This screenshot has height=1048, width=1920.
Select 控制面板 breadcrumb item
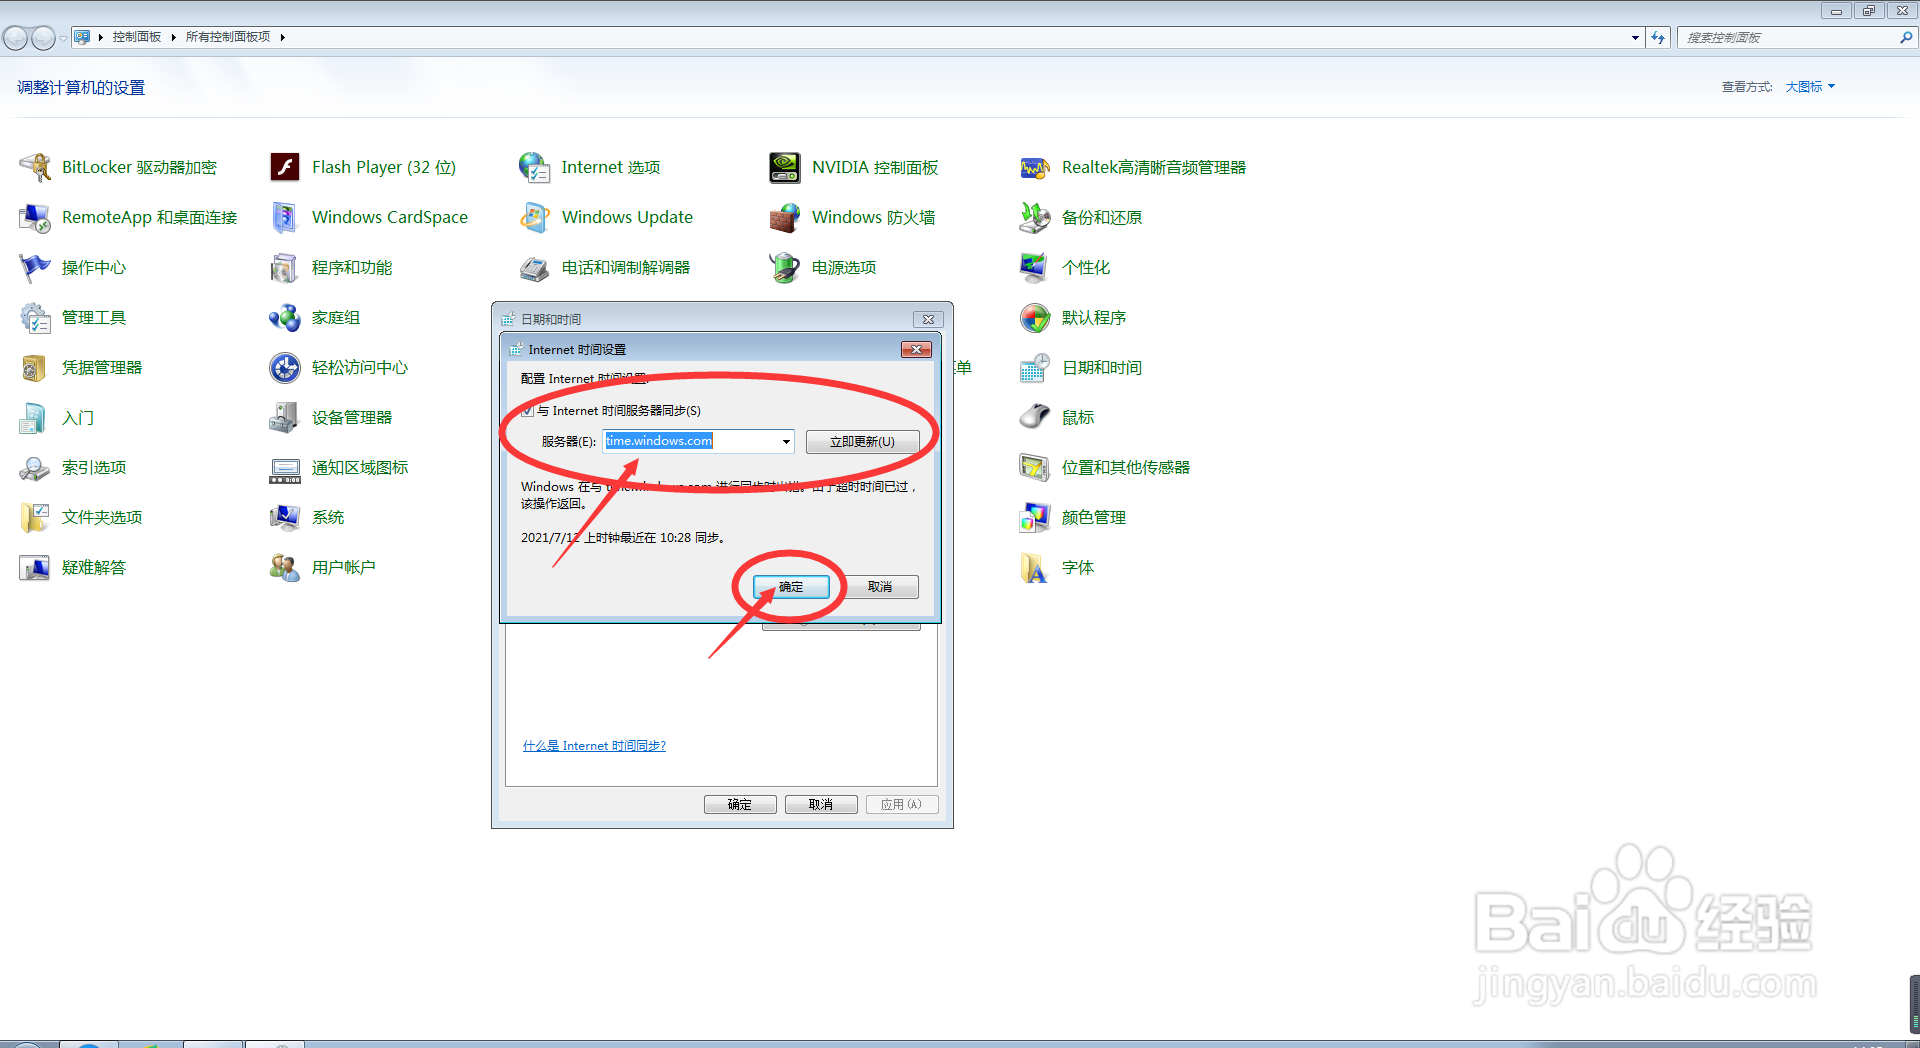(x=137, y=37)
